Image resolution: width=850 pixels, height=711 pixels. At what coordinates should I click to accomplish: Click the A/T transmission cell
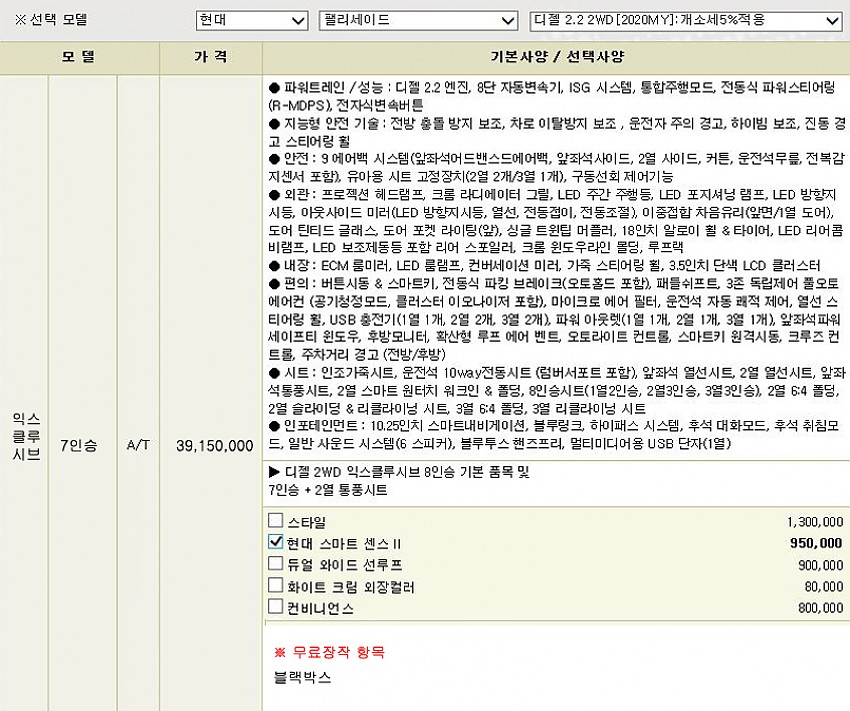point(137,446)
